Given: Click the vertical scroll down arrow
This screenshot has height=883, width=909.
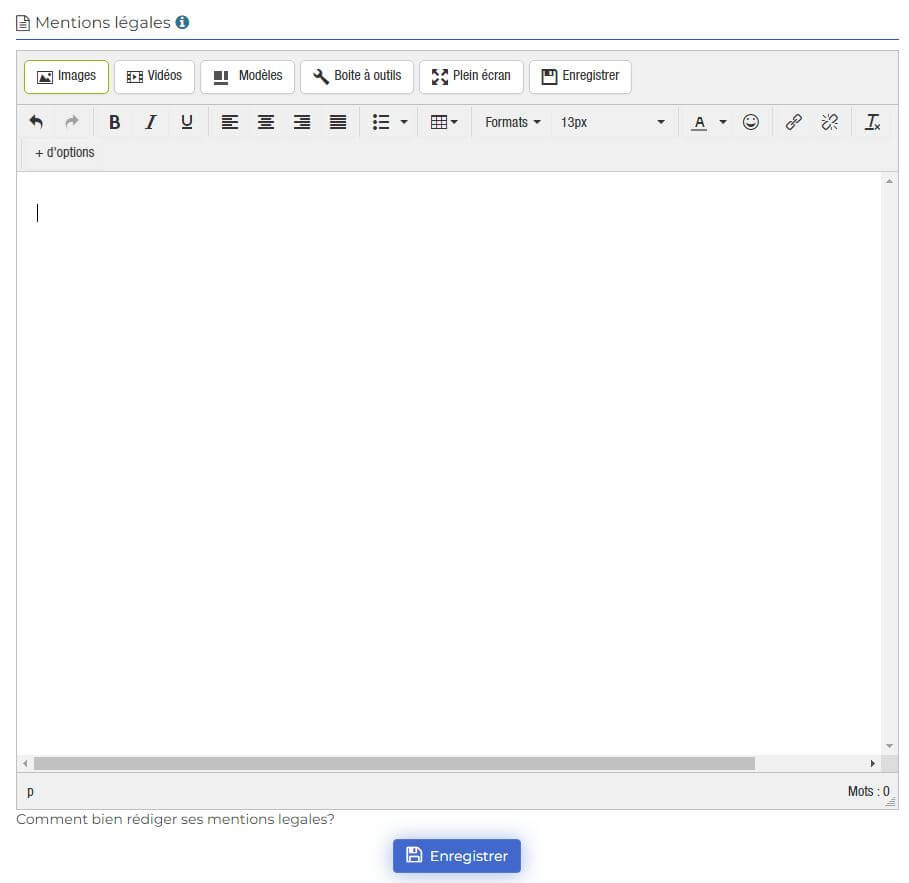Looking at the screenshot, I should pos(889,746).
